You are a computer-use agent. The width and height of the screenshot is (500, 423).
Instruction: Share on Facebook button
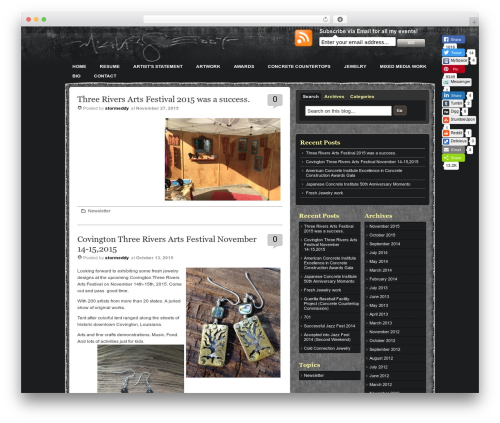453,39
